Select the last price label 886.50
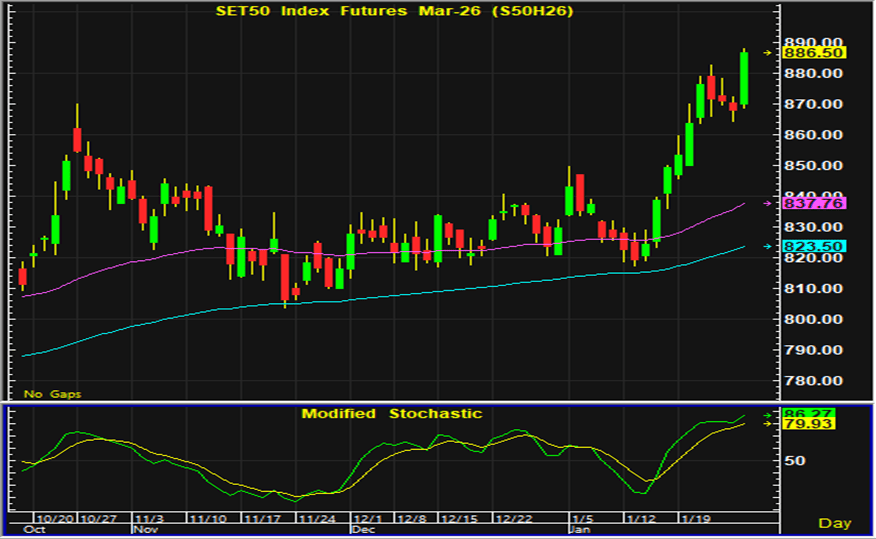 pyautogui.click(x=817, y=53)
